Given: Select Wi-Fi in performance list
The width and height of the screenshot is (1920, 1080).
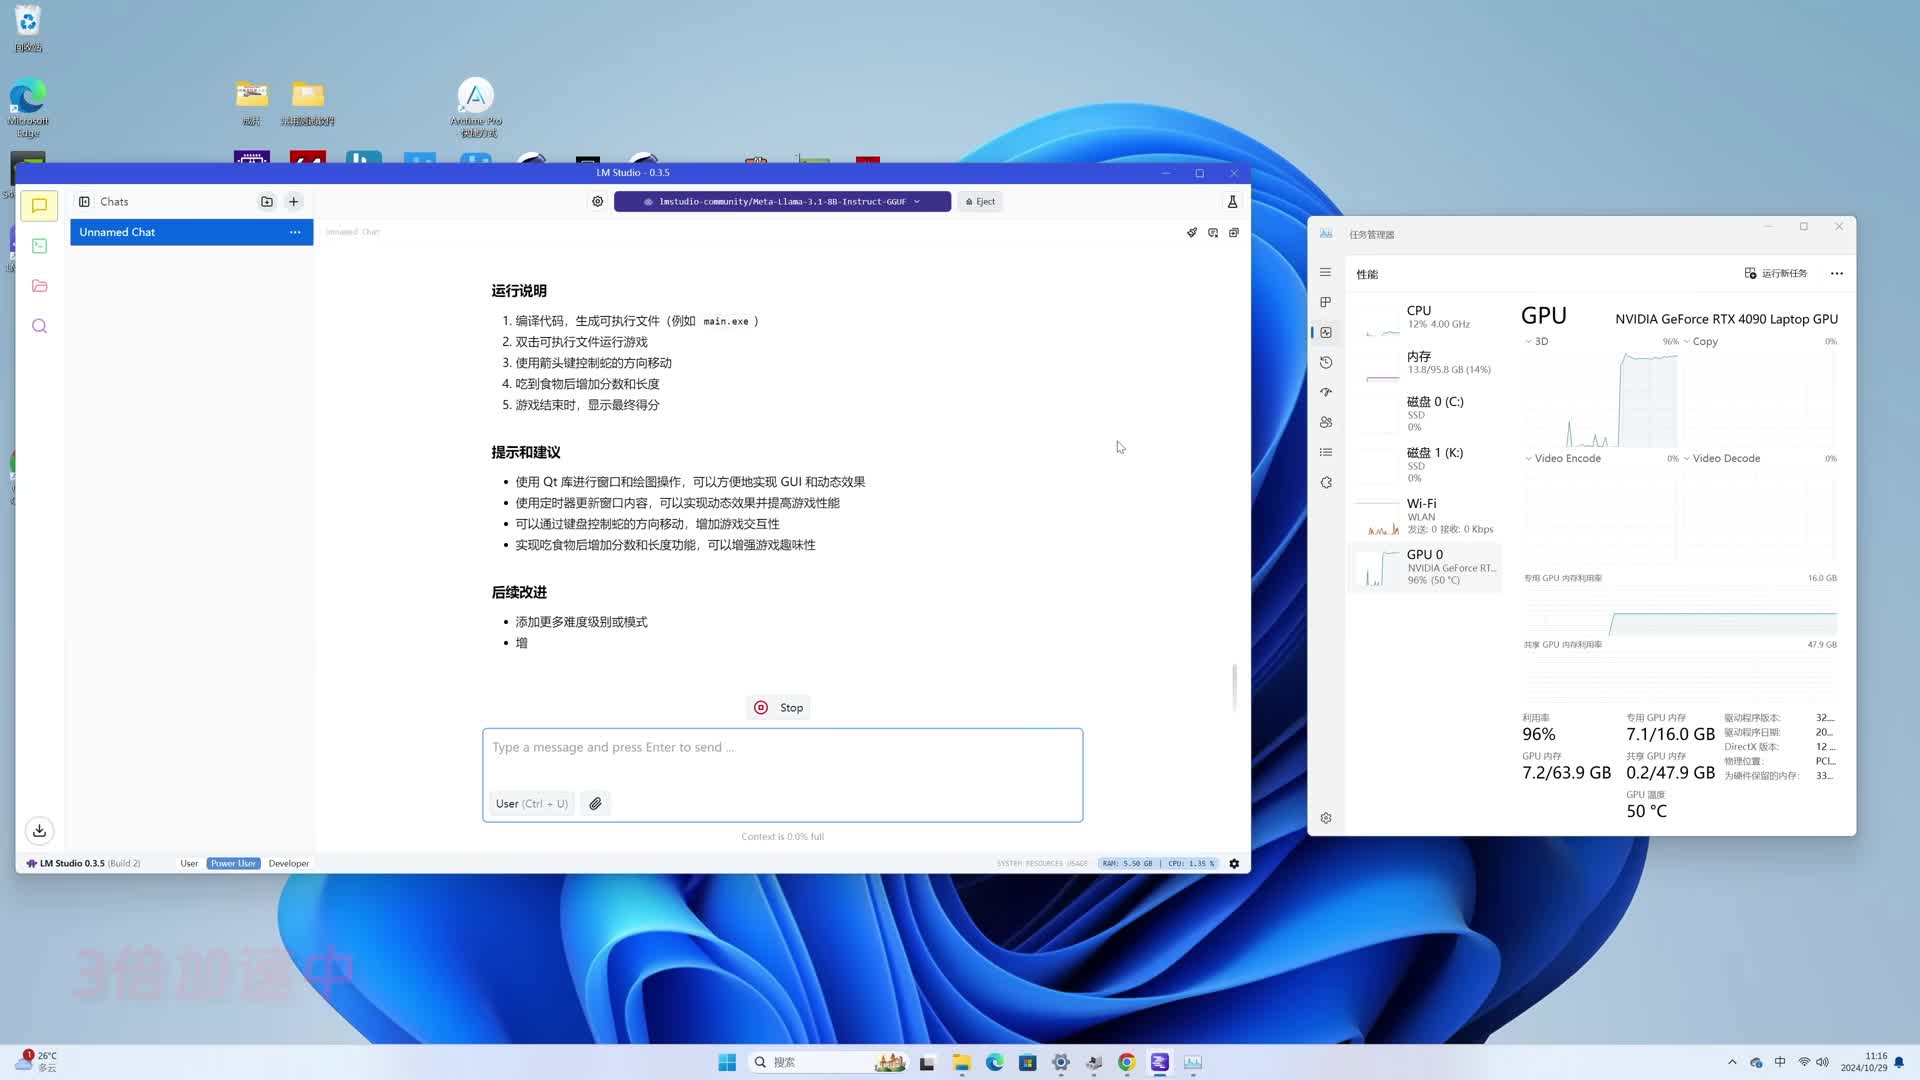Looking at the screenshot, I should 1425,515.
